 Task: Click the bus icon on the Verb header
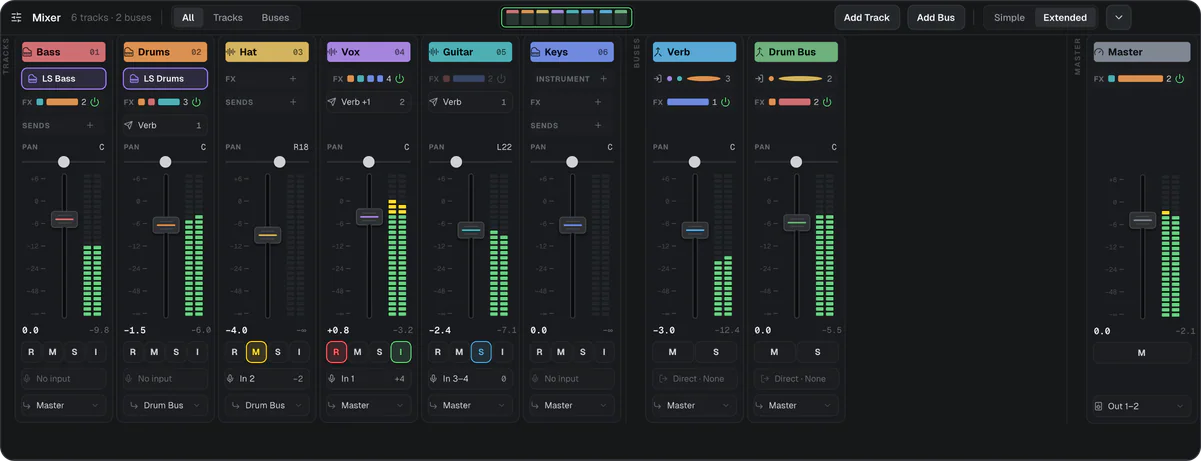point(659,52)
